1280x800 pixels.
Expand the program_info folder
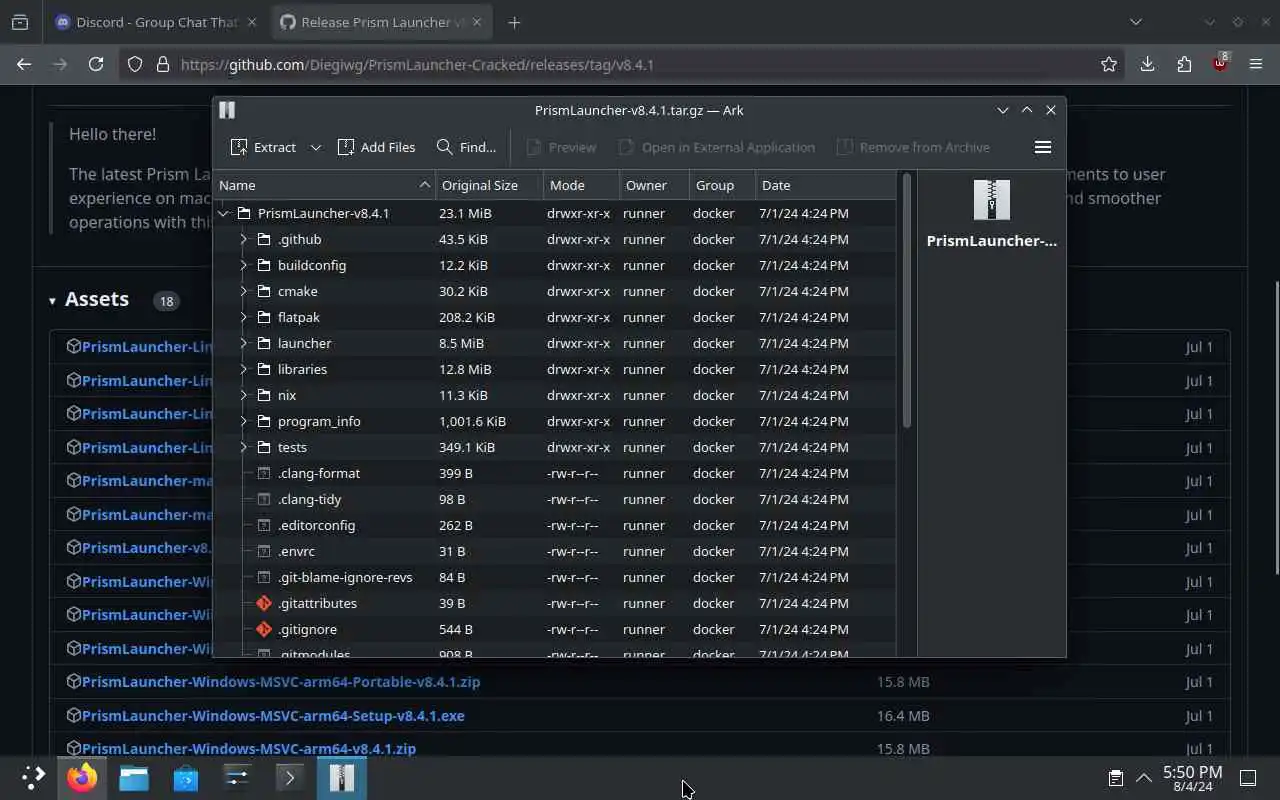click(243, 421)
